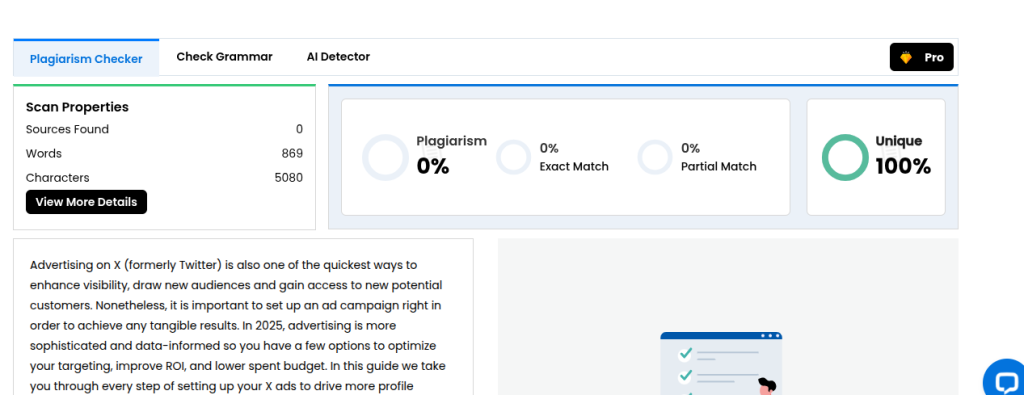Click the diamond icon in the Pro button
1024x395 pixels.
(x=906, y=57)
